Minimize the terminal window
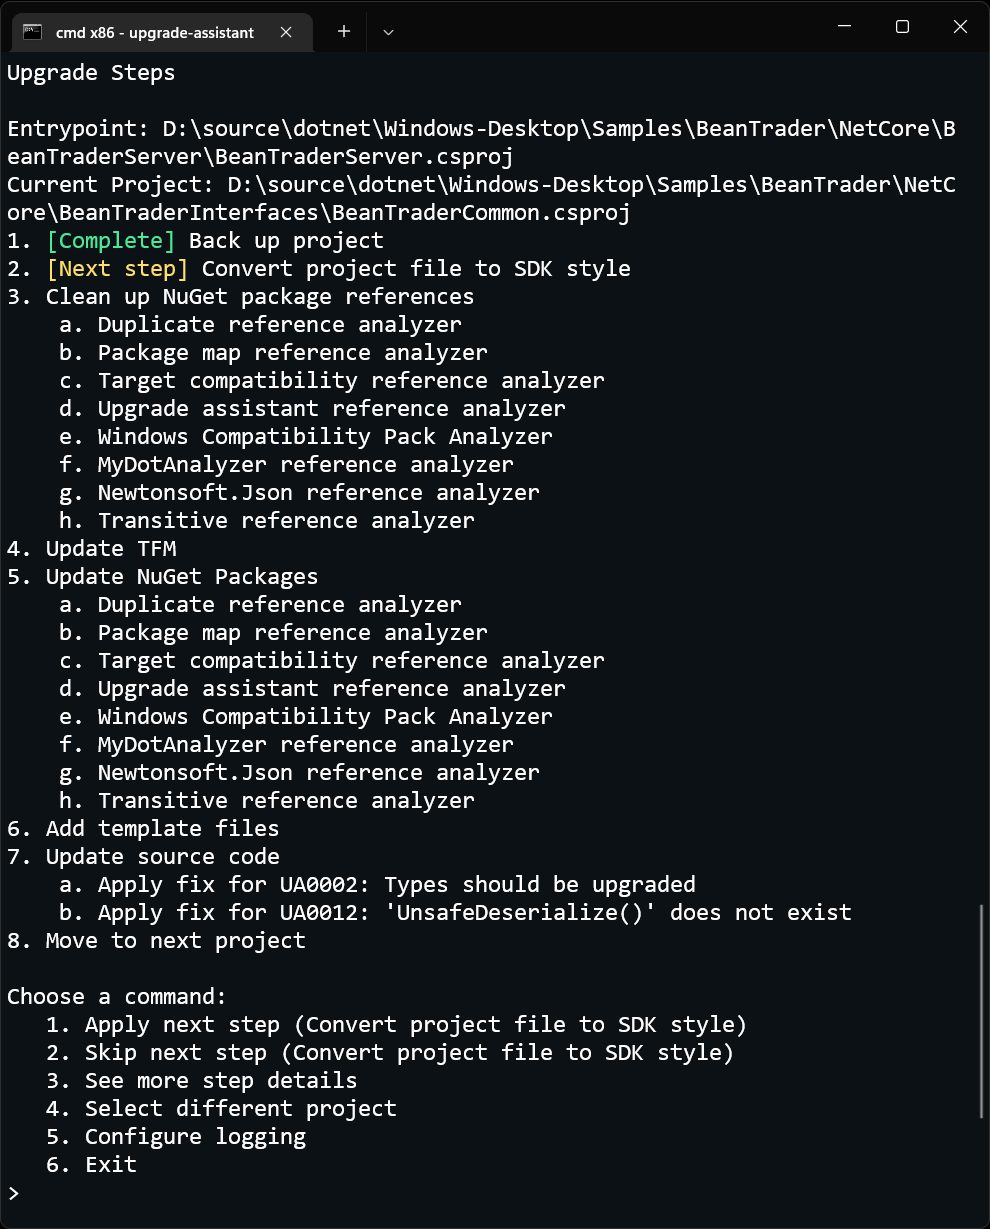This screenshot has height=1229, width=990. 844,27
